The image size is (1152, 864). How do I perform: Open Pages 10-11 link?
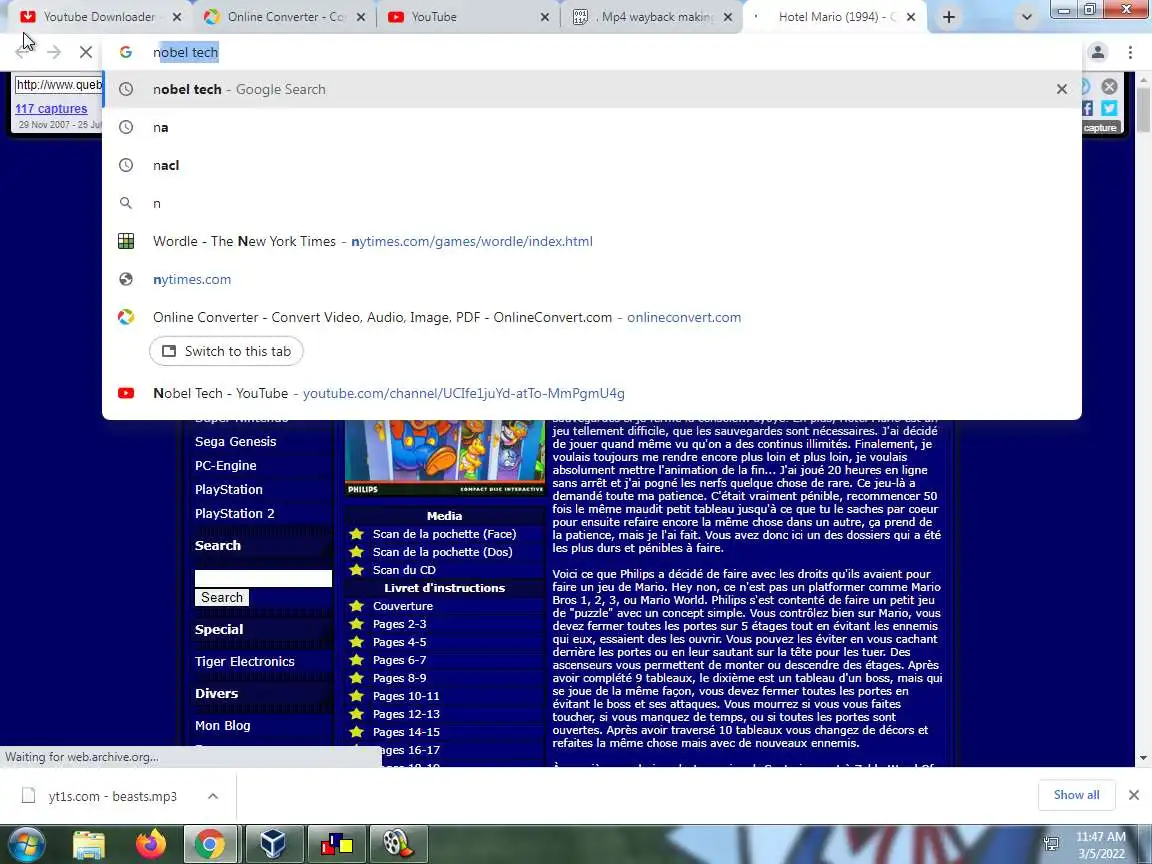[406, 696]
